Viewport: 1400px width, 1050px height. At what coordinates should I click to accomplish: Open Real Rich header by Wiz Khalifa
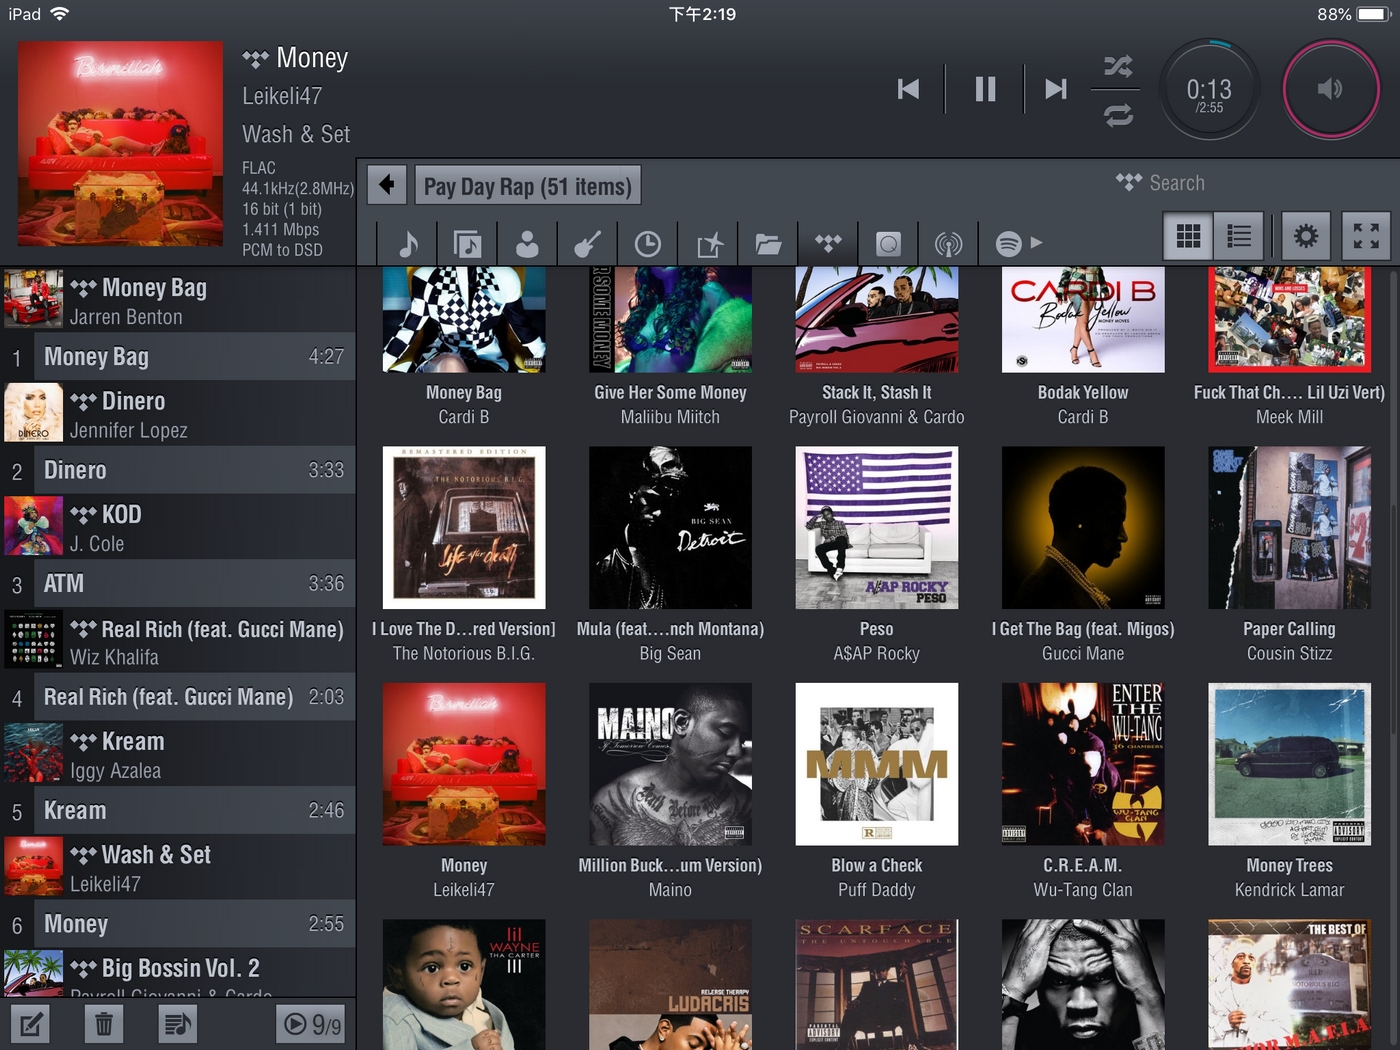[x=178, y=640]
